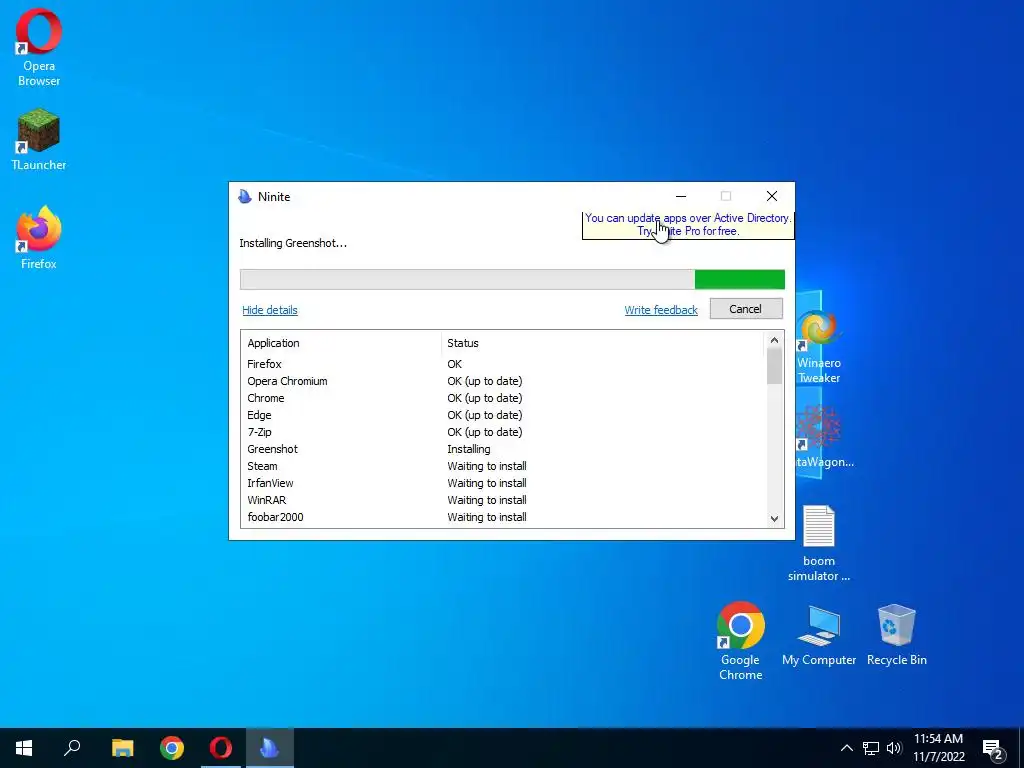Select the Winaero Tweaker desktop icon
Viewport: 1024px width, 768px height.
(x=819, y=347)
